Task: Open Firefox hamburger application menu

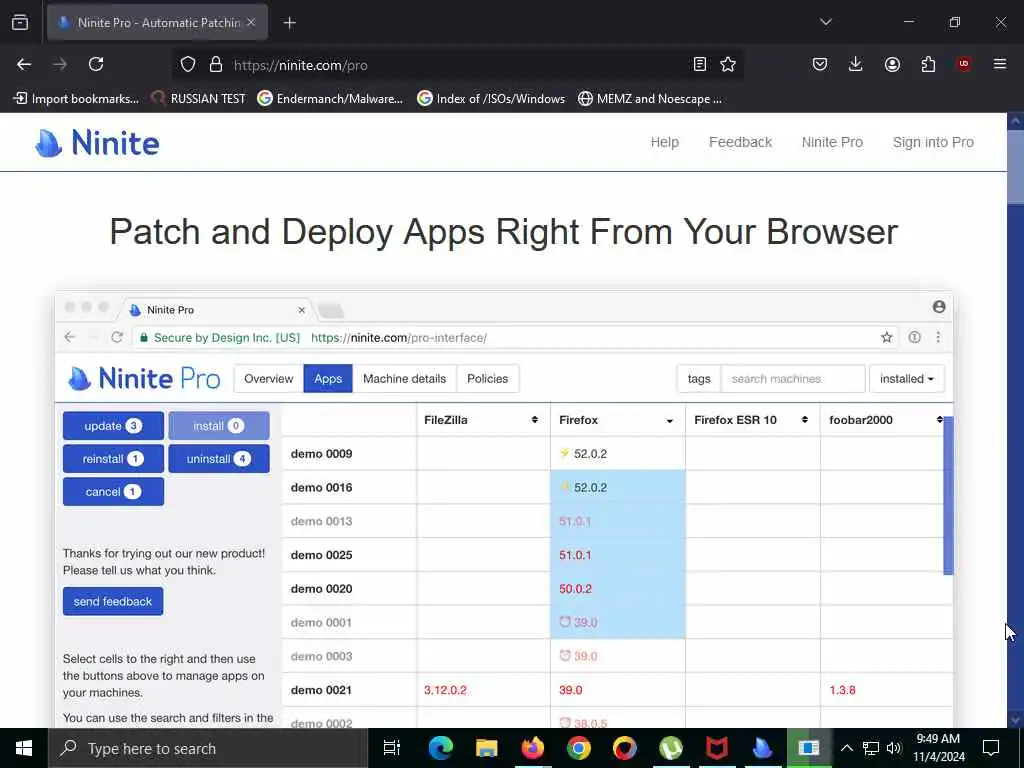Action: point(999,64)
